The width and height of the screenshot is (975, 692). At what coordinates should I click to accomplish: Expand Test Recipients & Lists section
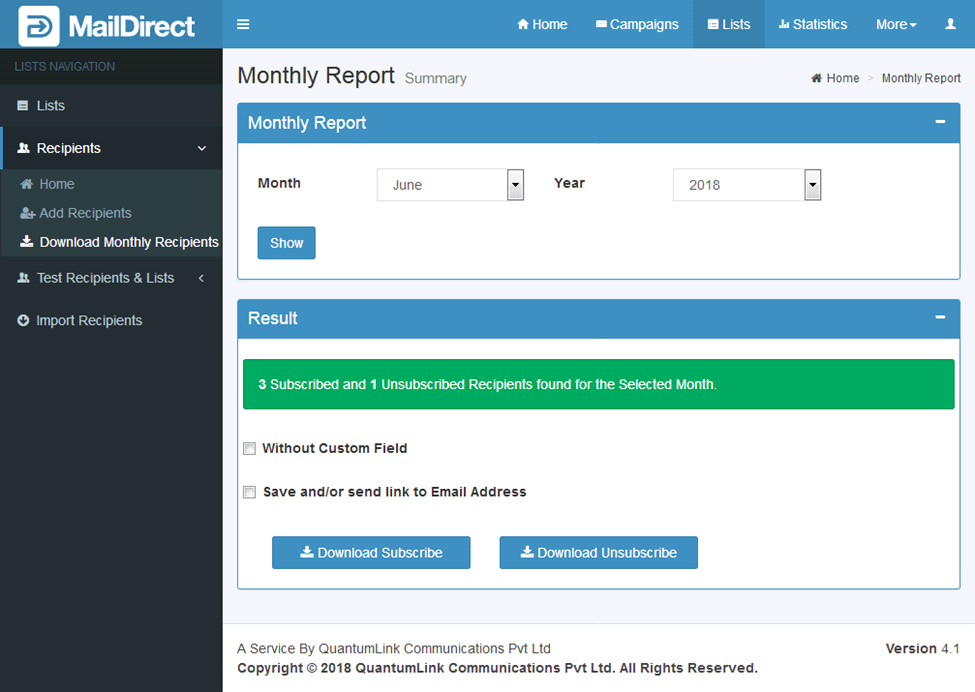click(105, 278)
